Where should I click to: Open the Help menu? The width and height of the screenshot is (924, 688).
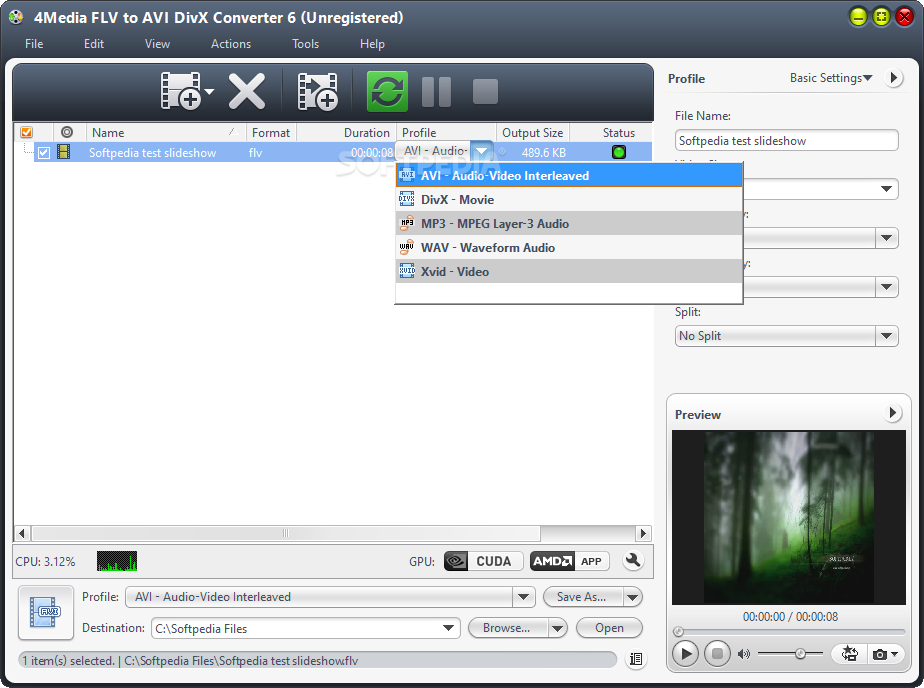point(372,44)
